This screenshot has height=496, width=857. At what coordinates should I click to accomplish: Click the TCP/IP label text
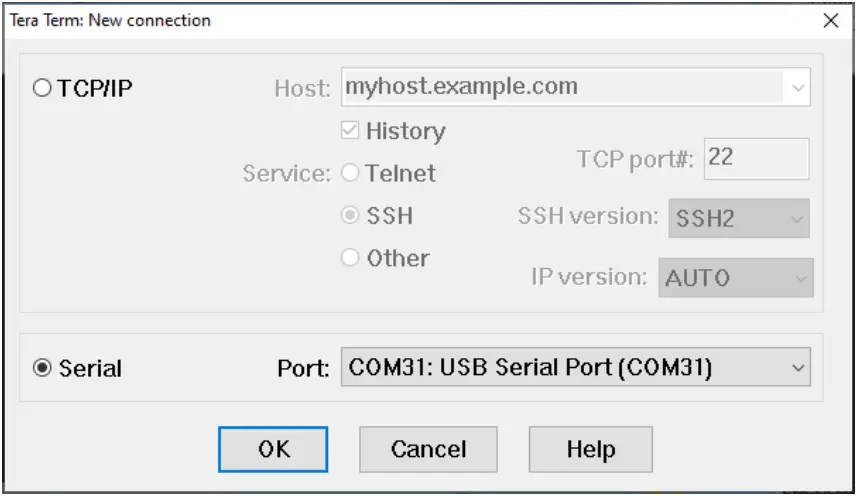click(x=95, y=88)
